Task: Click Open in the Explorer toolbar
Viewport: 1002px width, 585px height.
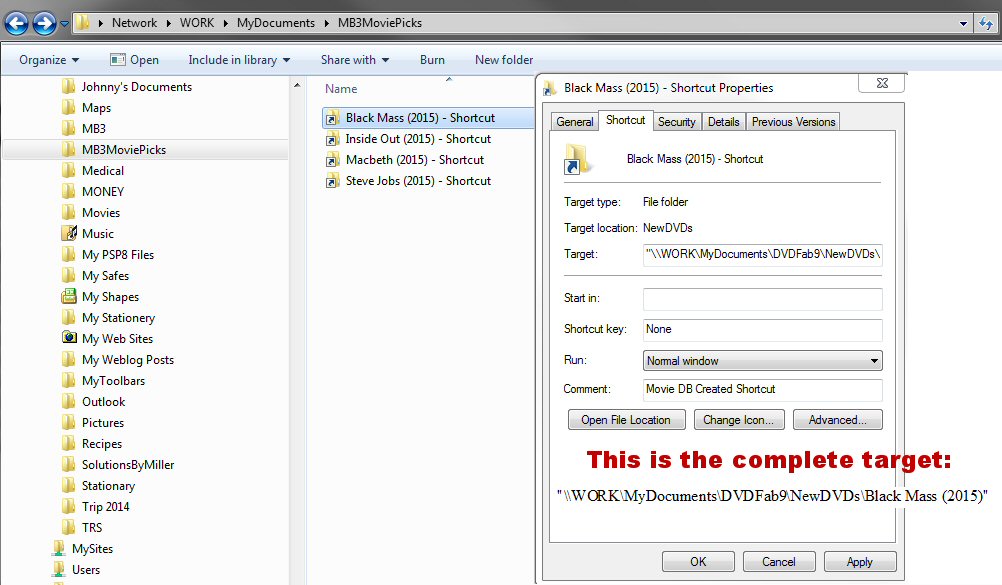Action: coord(134,60)
